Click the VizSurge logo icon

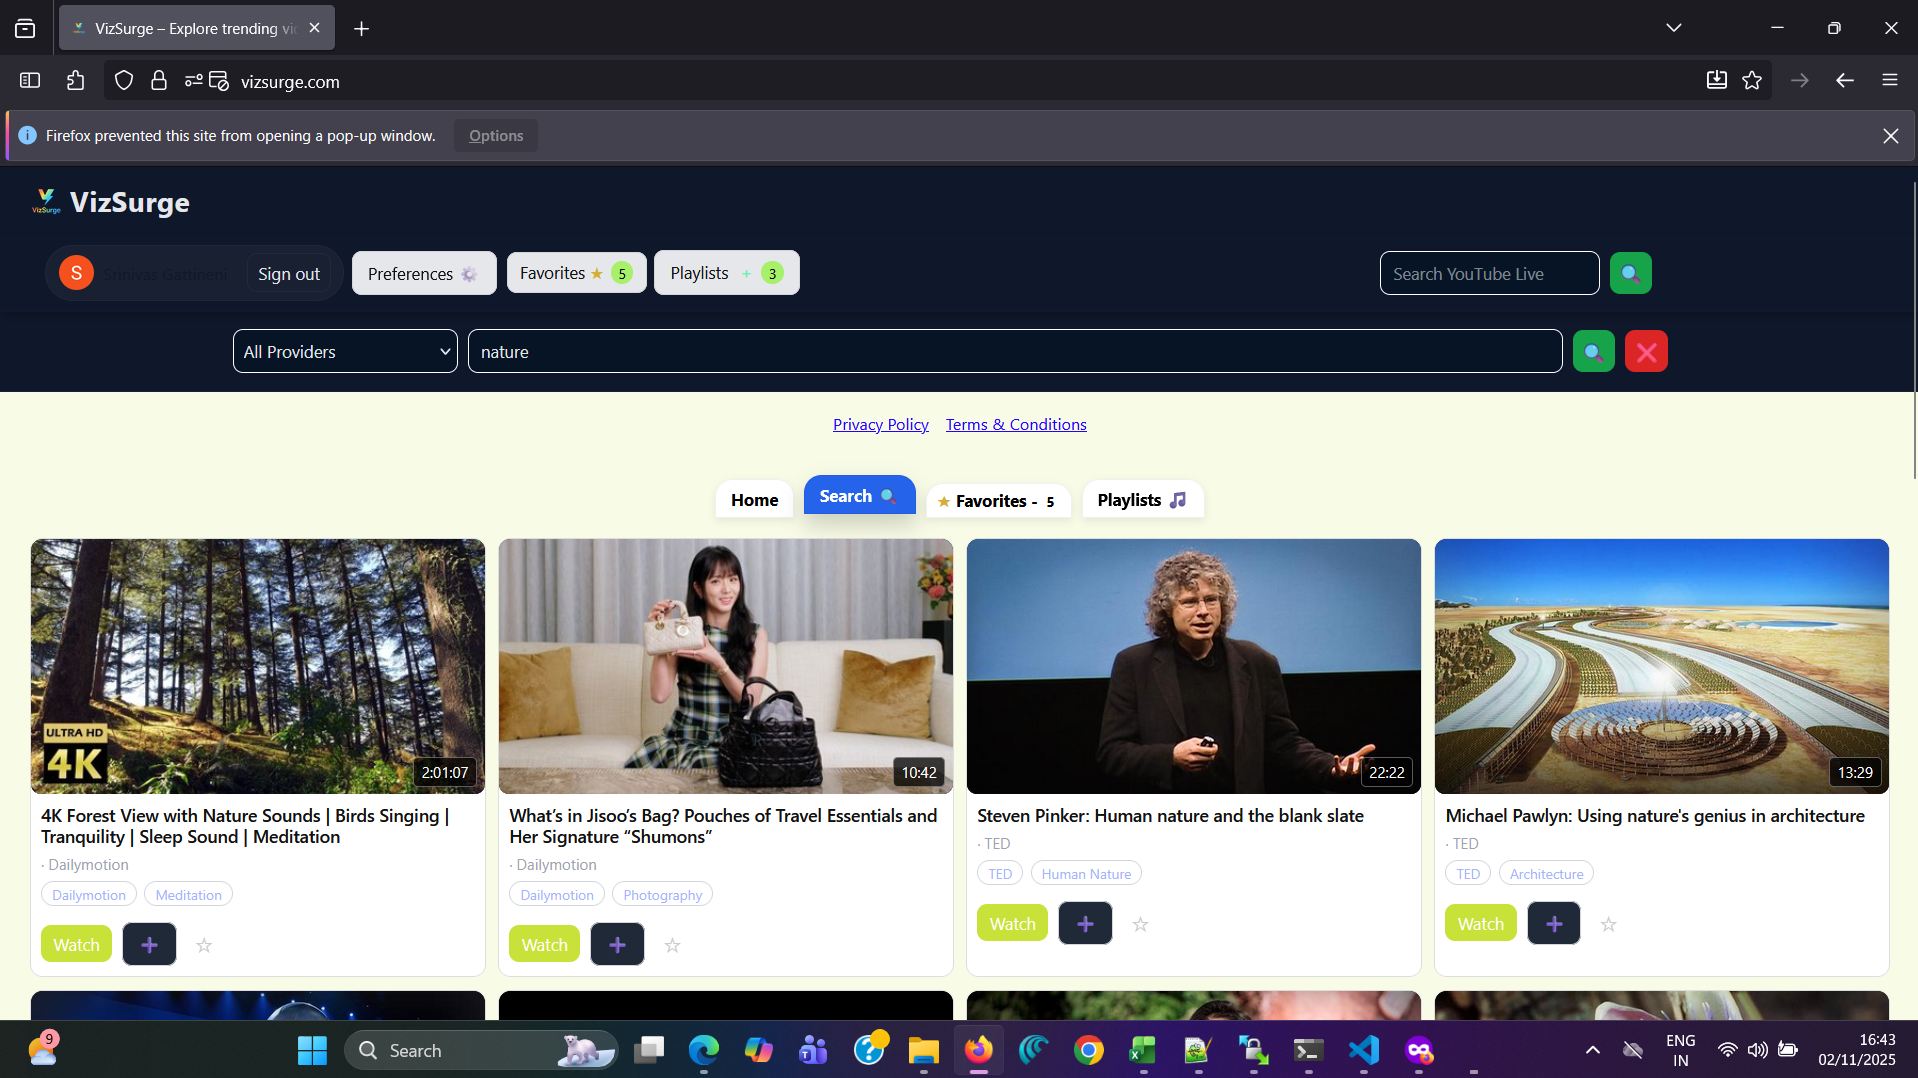(46, 201)
